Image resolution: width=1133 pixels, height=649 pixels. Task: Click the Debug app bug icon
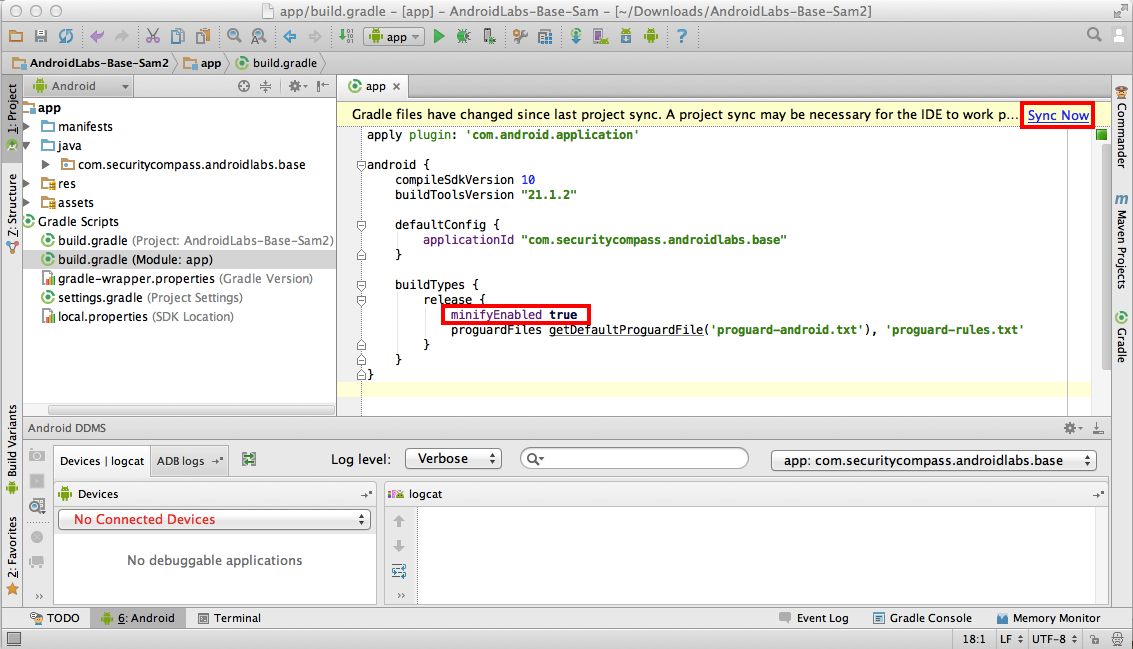(463, 36)
